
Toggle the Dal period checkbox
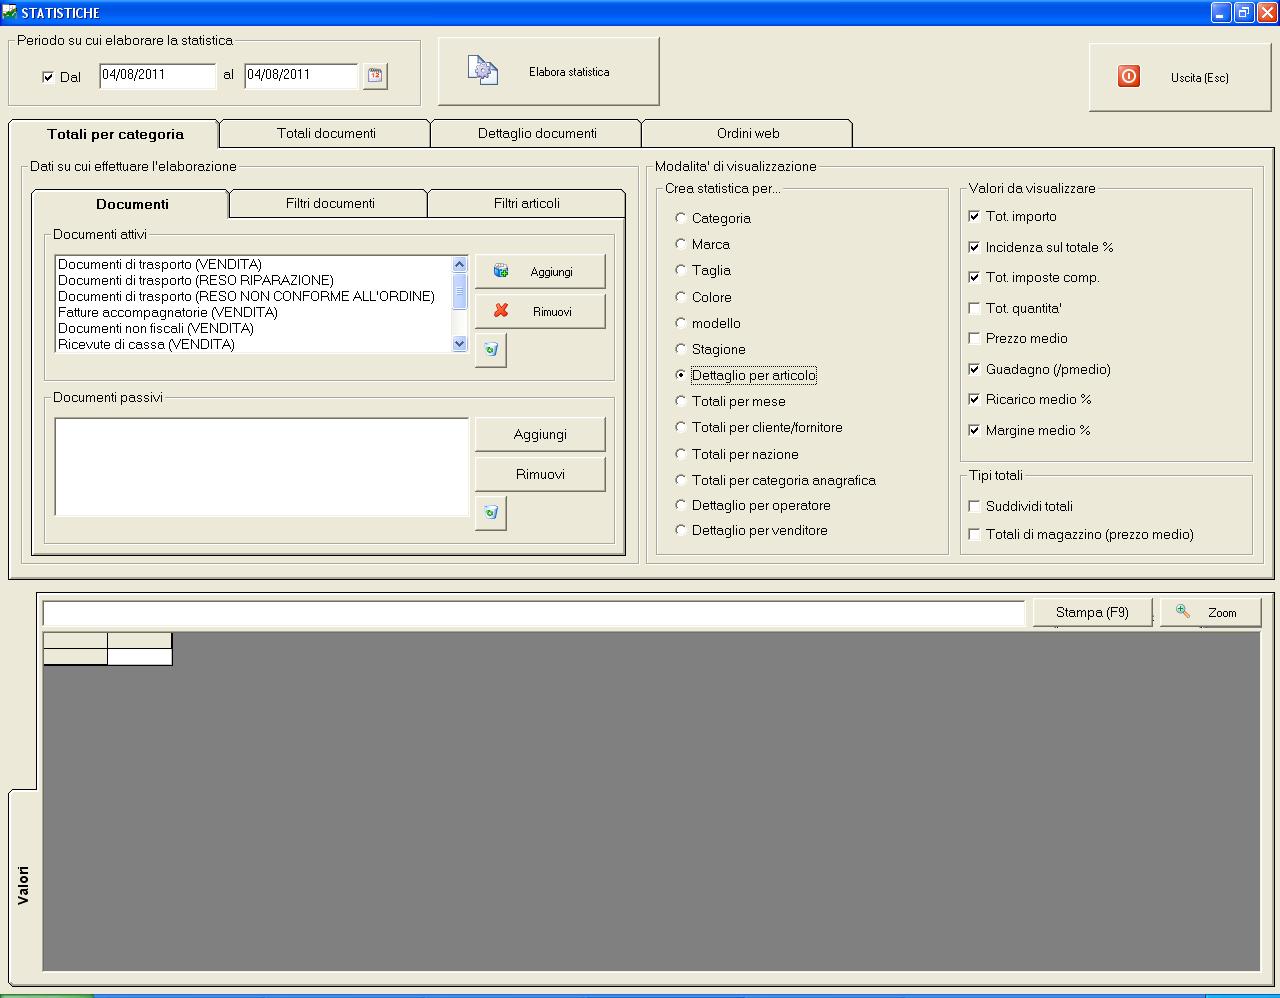tap(48, 77)
